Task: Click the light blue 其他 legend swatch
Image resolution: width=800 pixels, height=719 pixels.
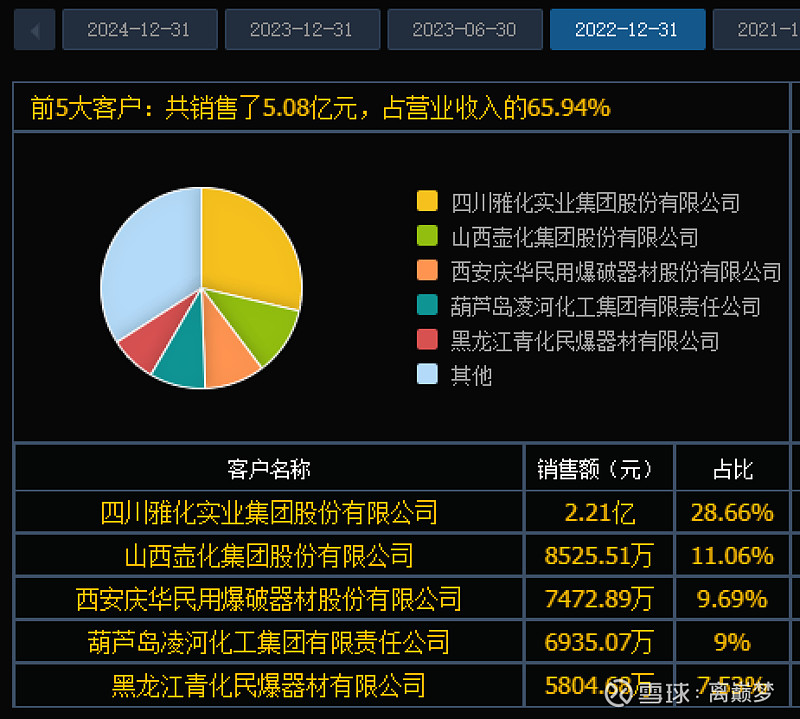Action: click(427, 374)
